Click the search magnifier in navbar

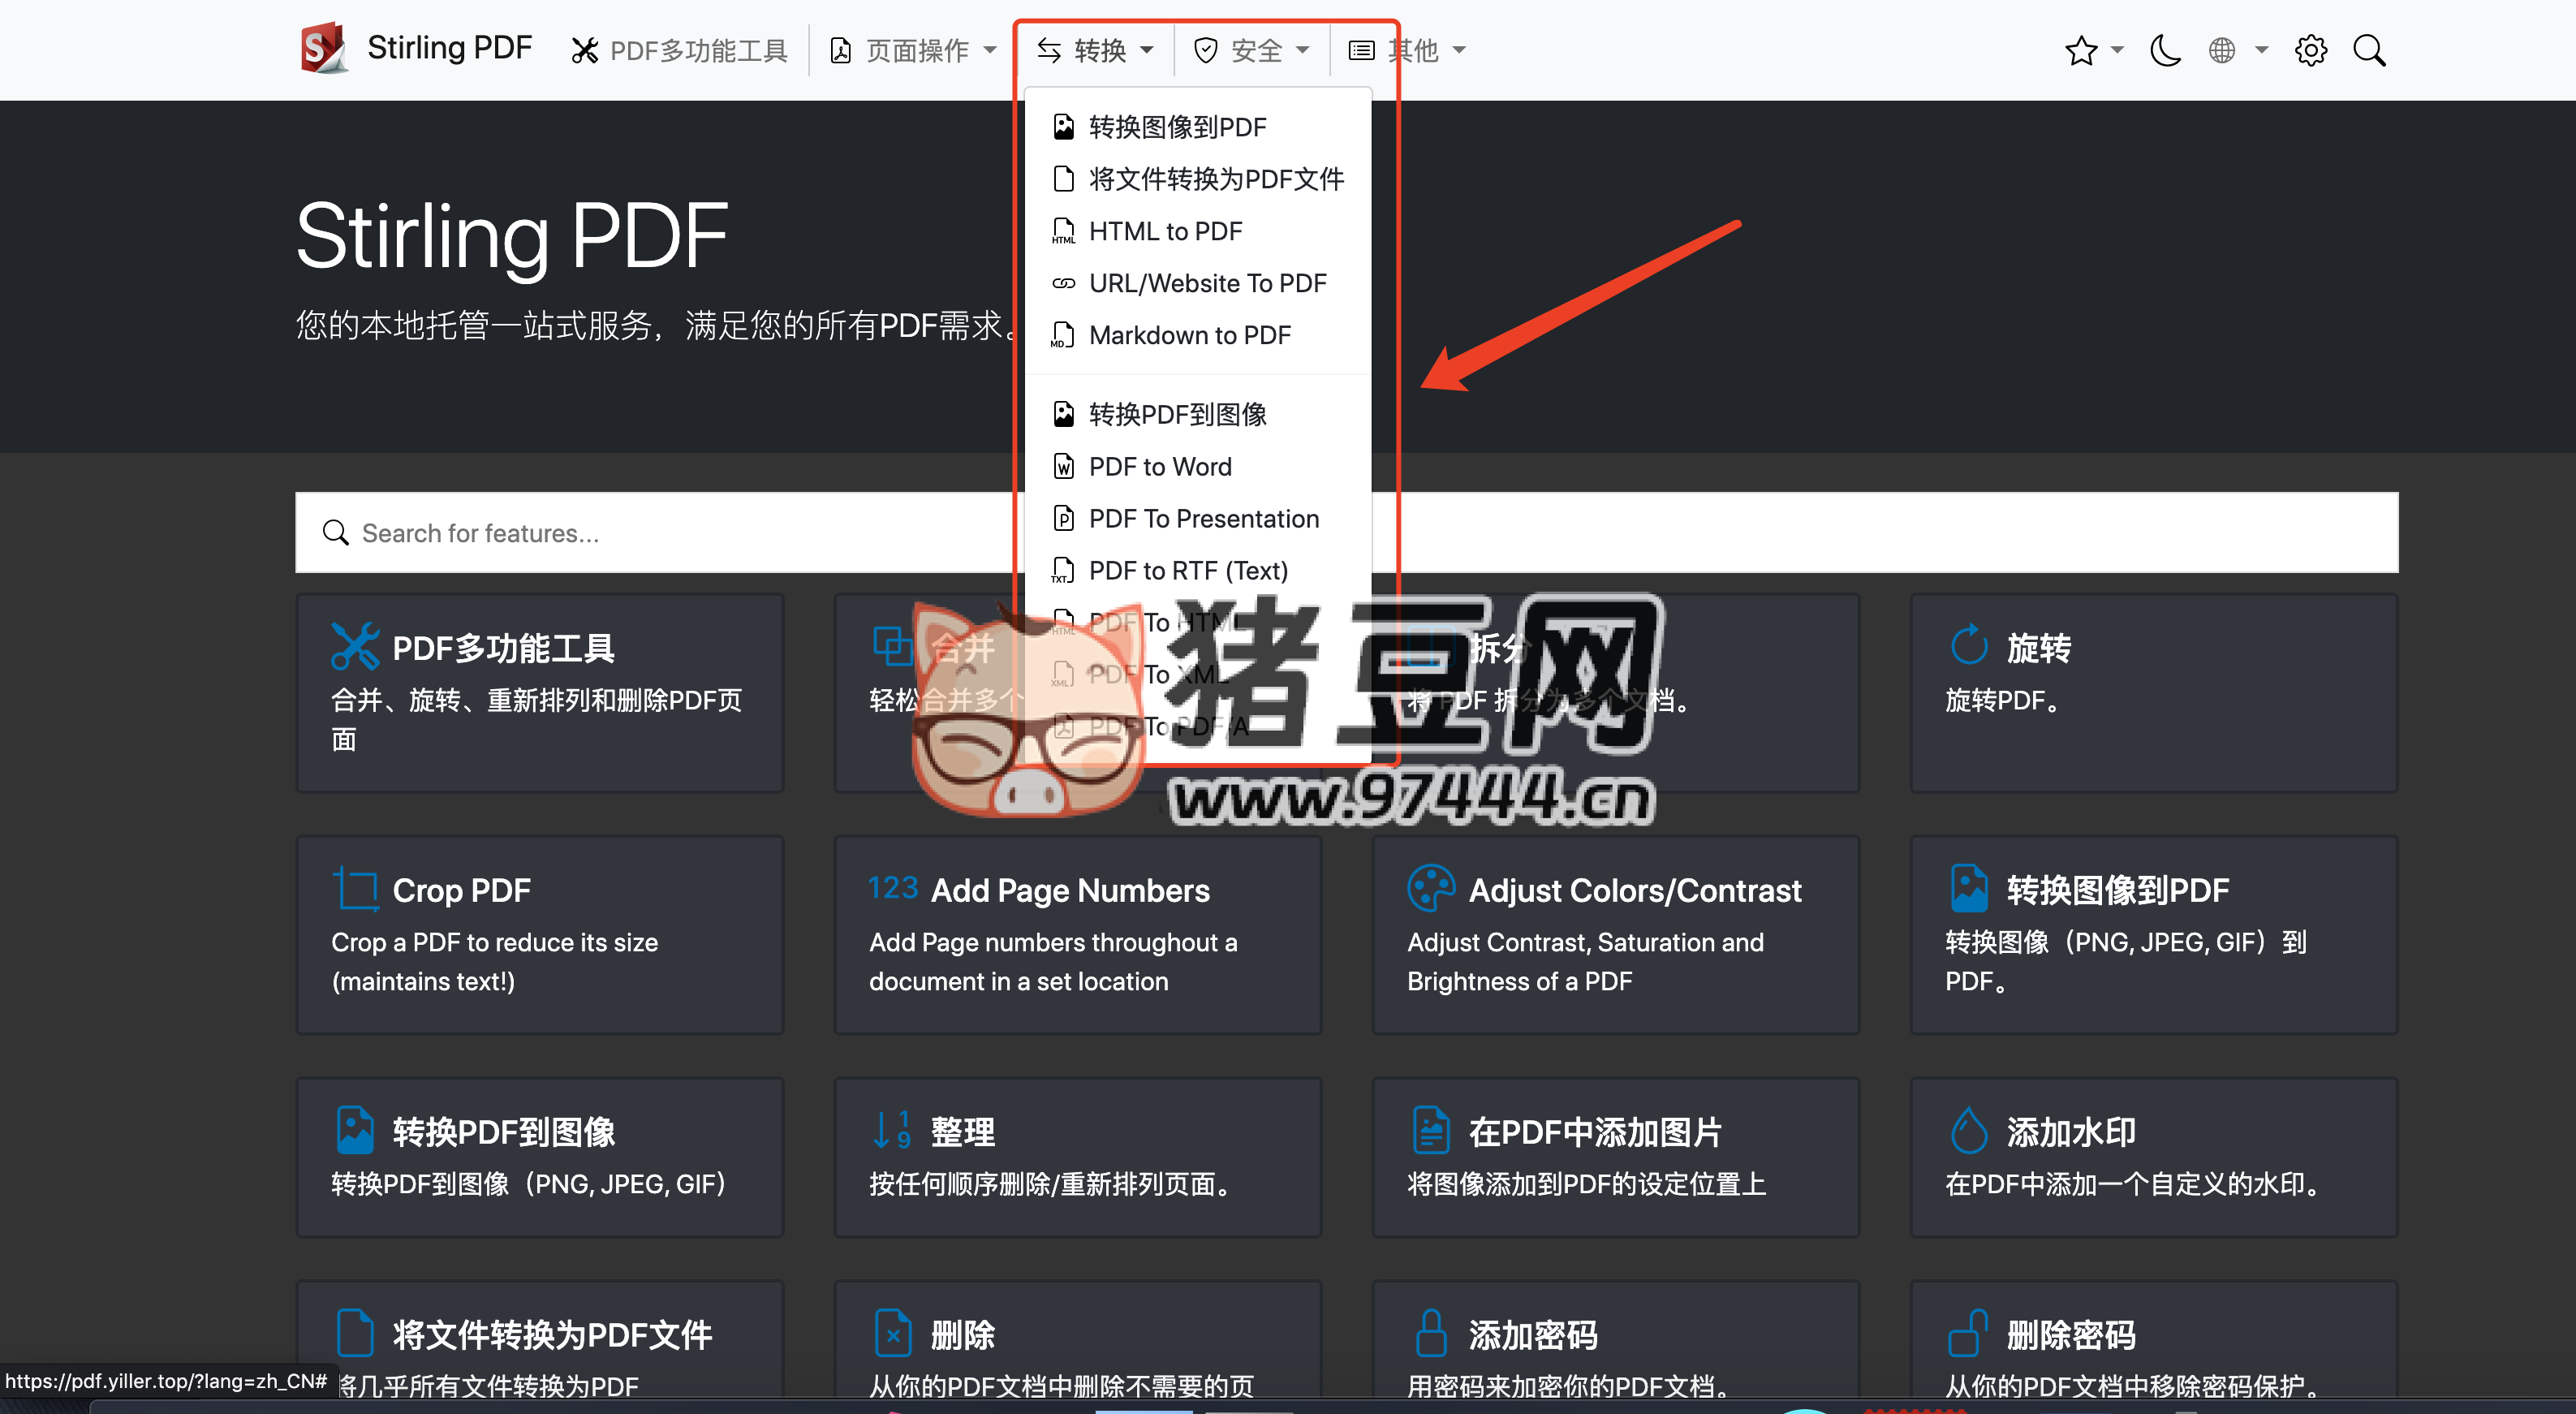pyautogui.click(x=2369, y=50)
